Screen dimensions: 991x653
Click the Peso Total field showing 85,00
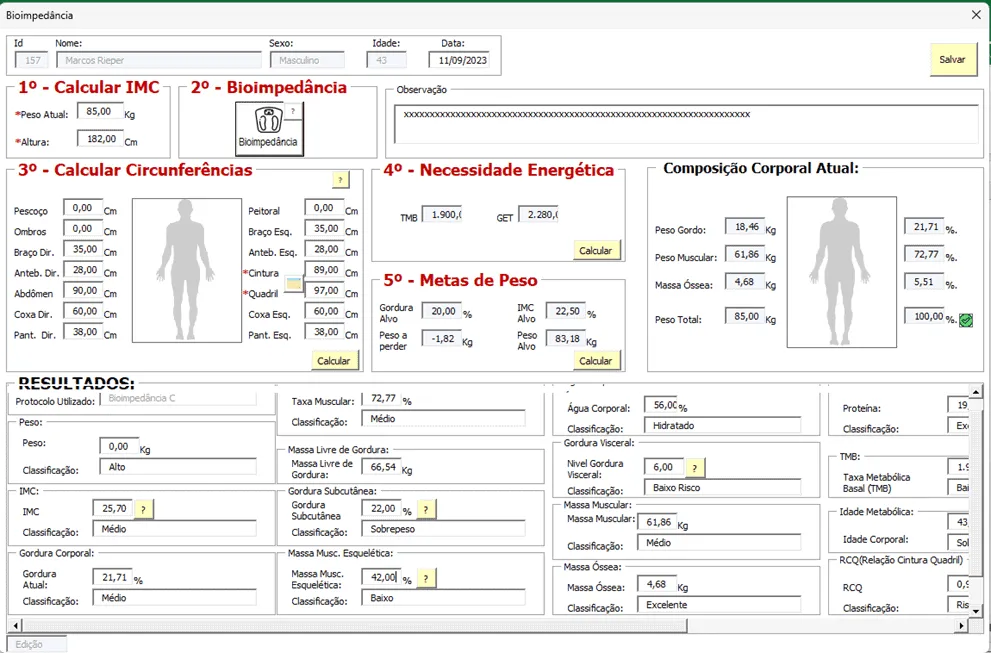pos(745,316)
